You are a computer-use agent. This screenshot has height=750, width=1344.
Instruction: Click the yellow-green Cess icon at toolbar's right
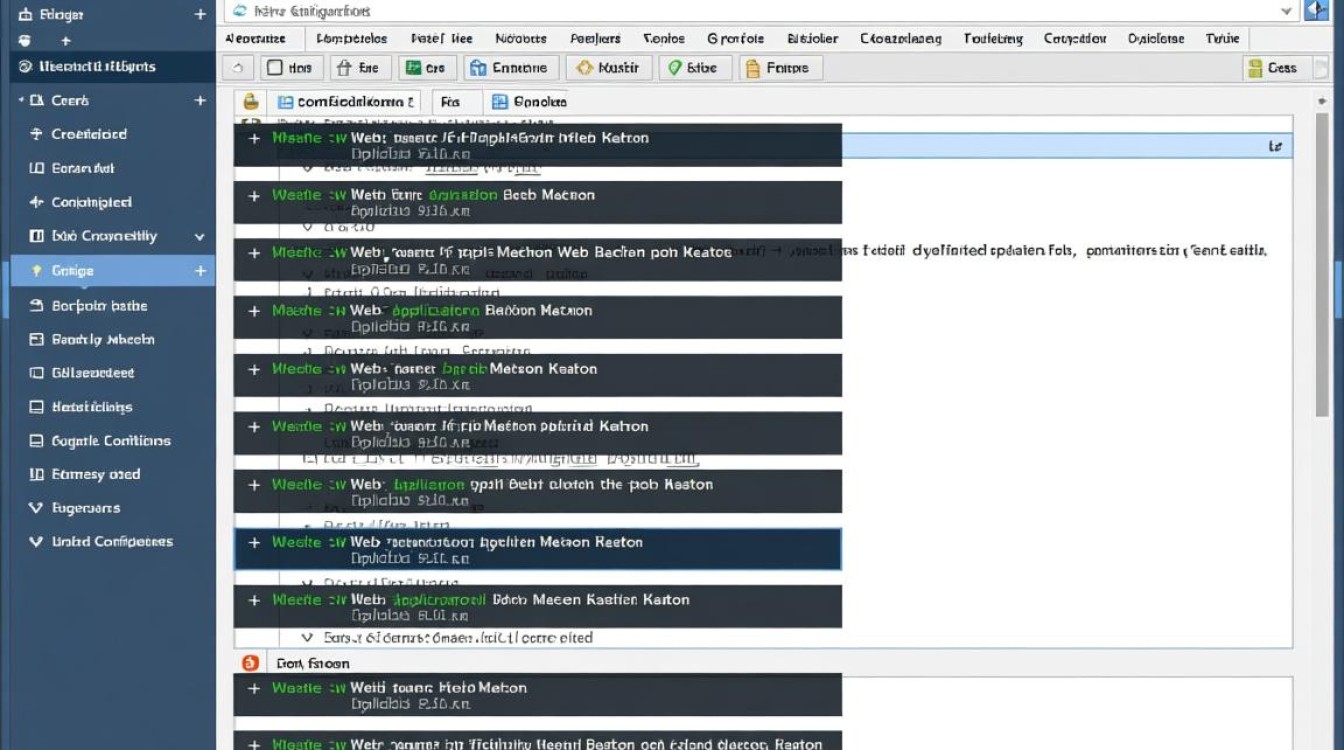tap(1255, 68)
